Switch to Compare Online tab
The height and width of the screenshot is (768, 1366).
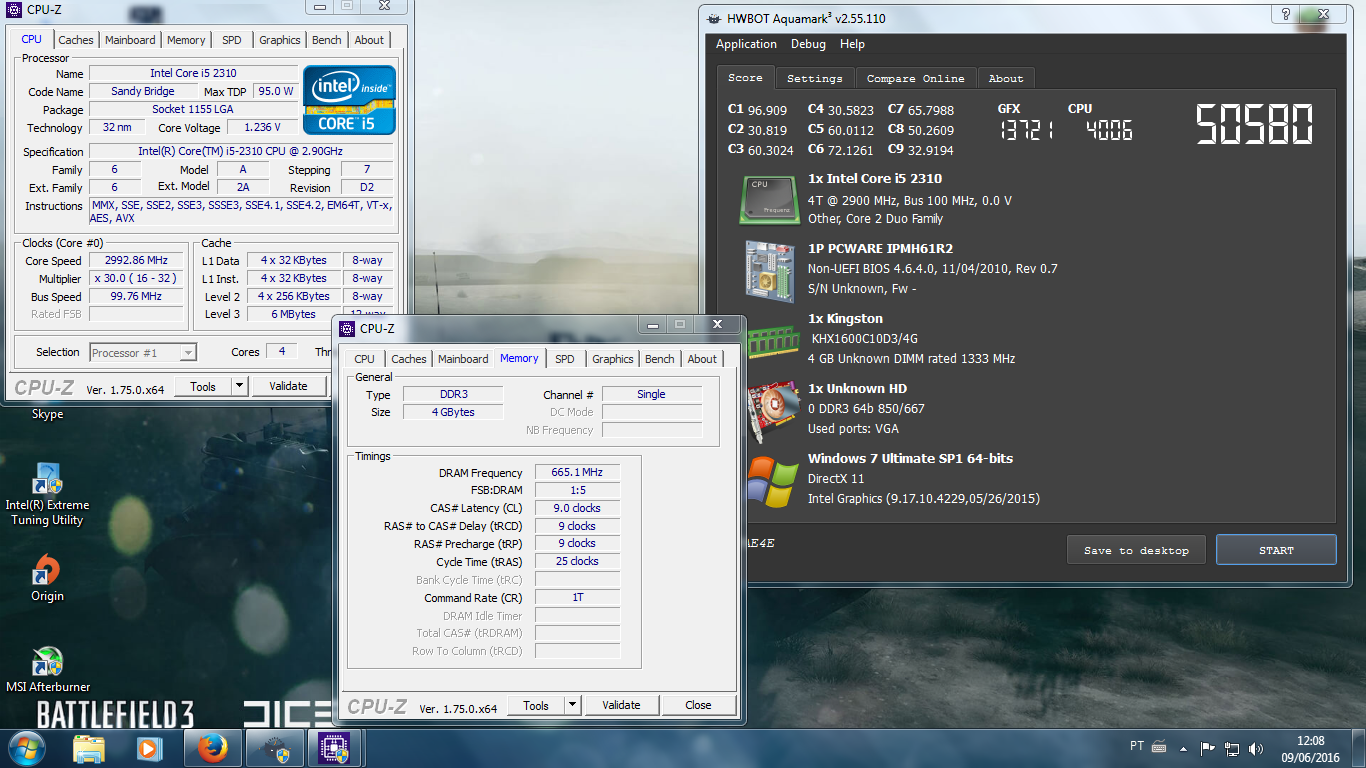[915, 78]
